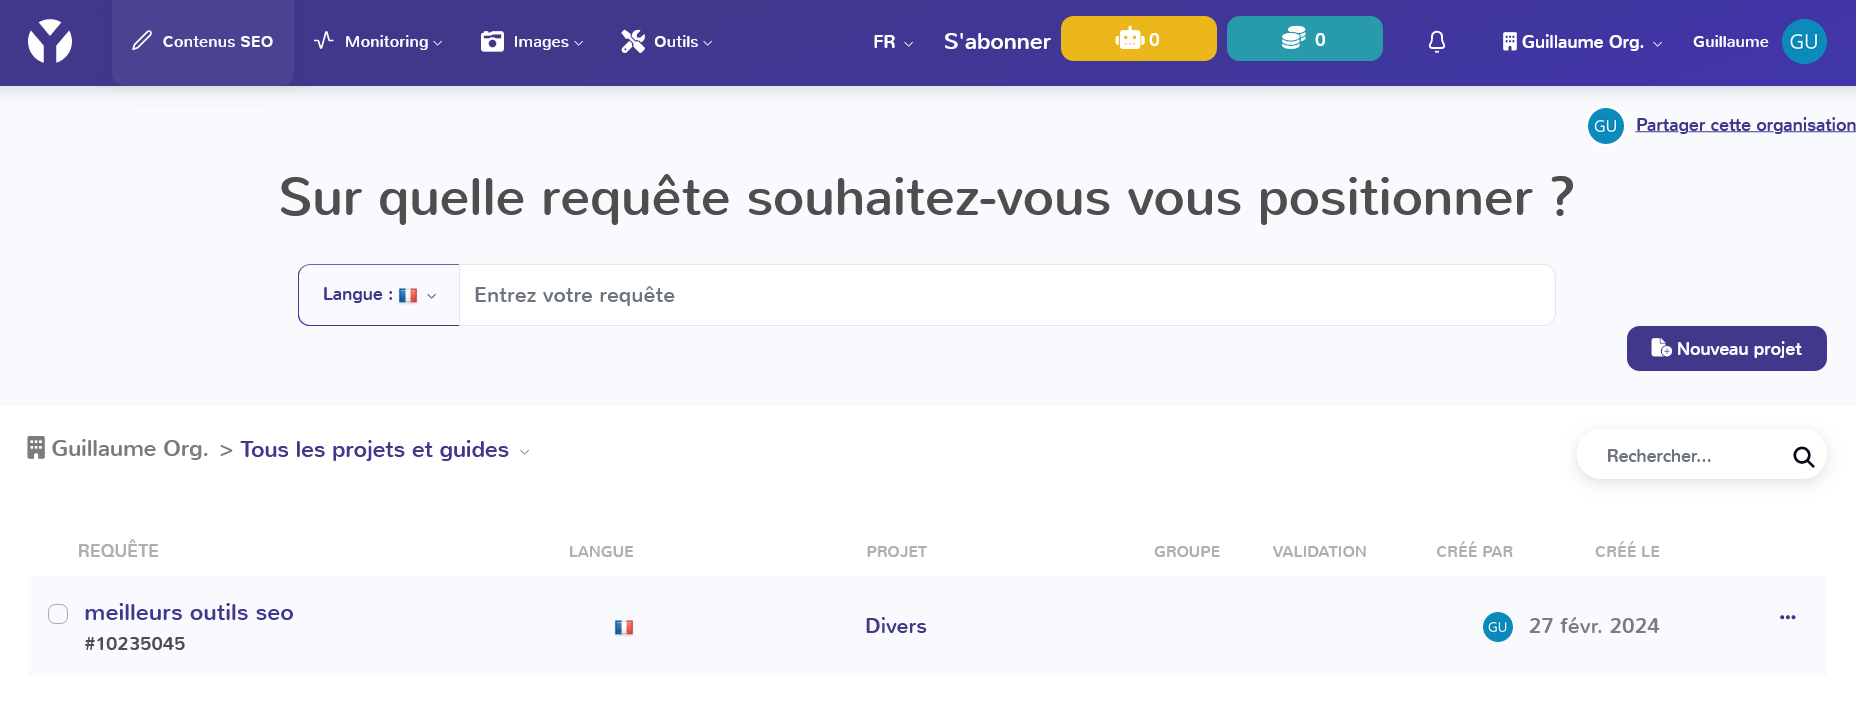Click guide ID #10235045
The image size is (1856, 701).
tap(135, 644)
